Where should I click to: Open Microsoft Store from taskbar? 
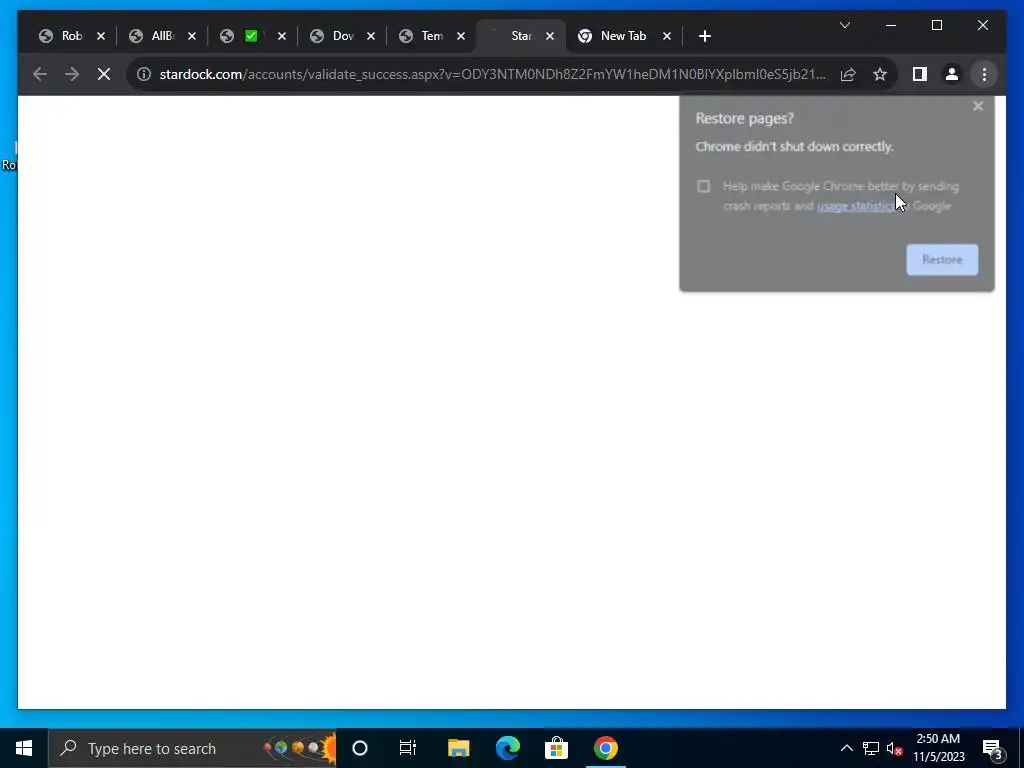pos(556,748)
